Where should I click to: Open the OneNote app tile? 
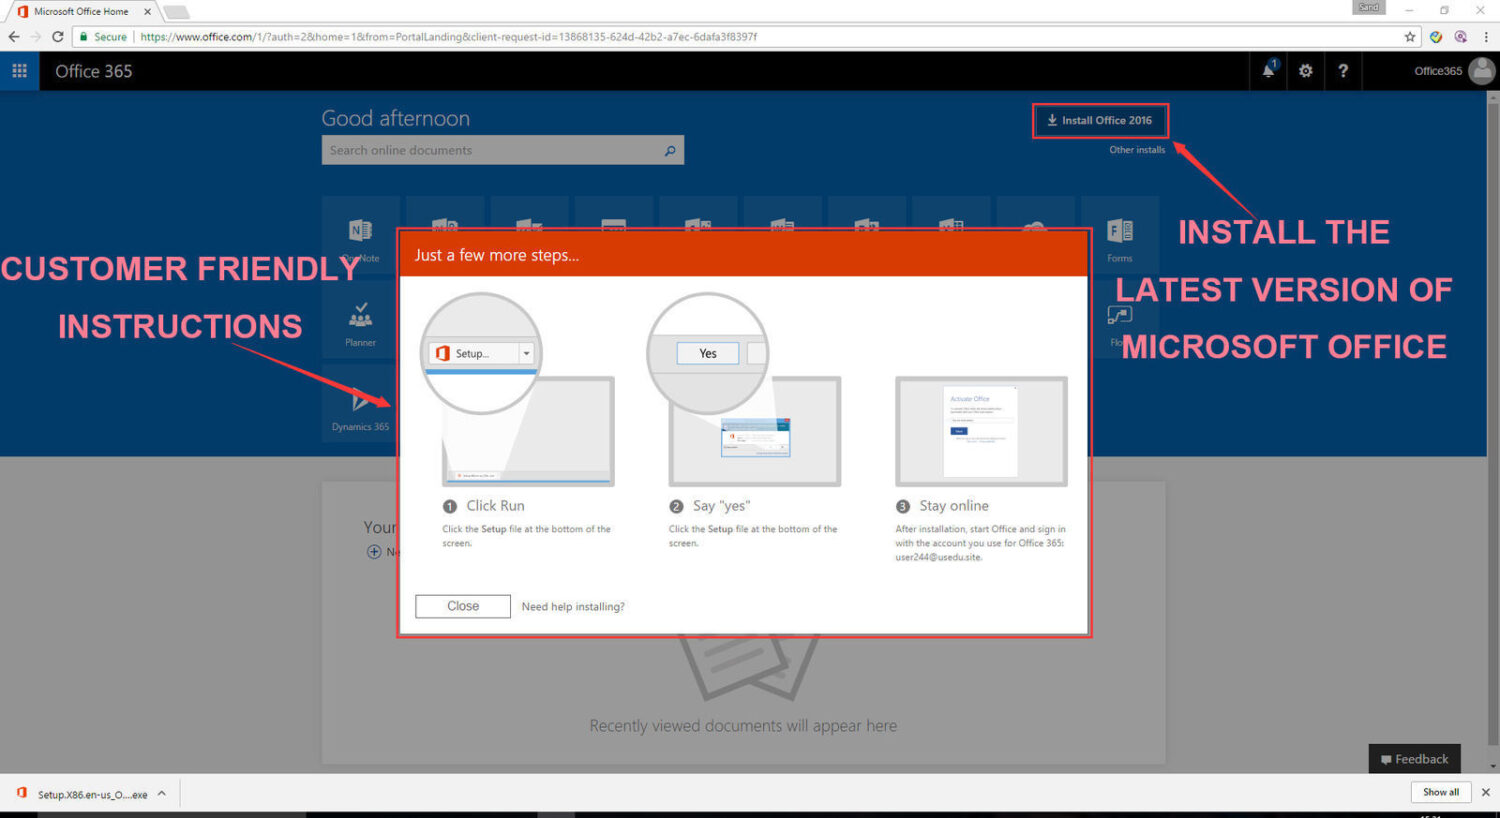[x=360, y=232]
